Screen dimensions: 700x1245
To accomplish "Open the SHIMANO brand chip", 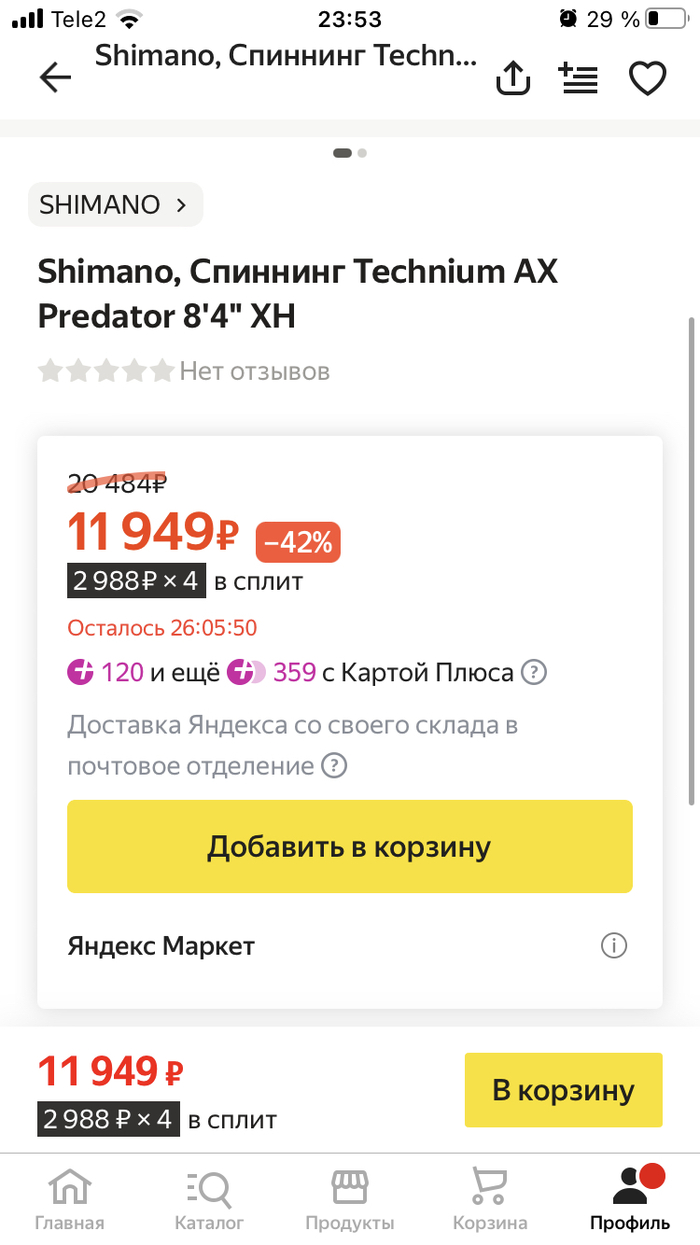I will [x=115, y=205].
